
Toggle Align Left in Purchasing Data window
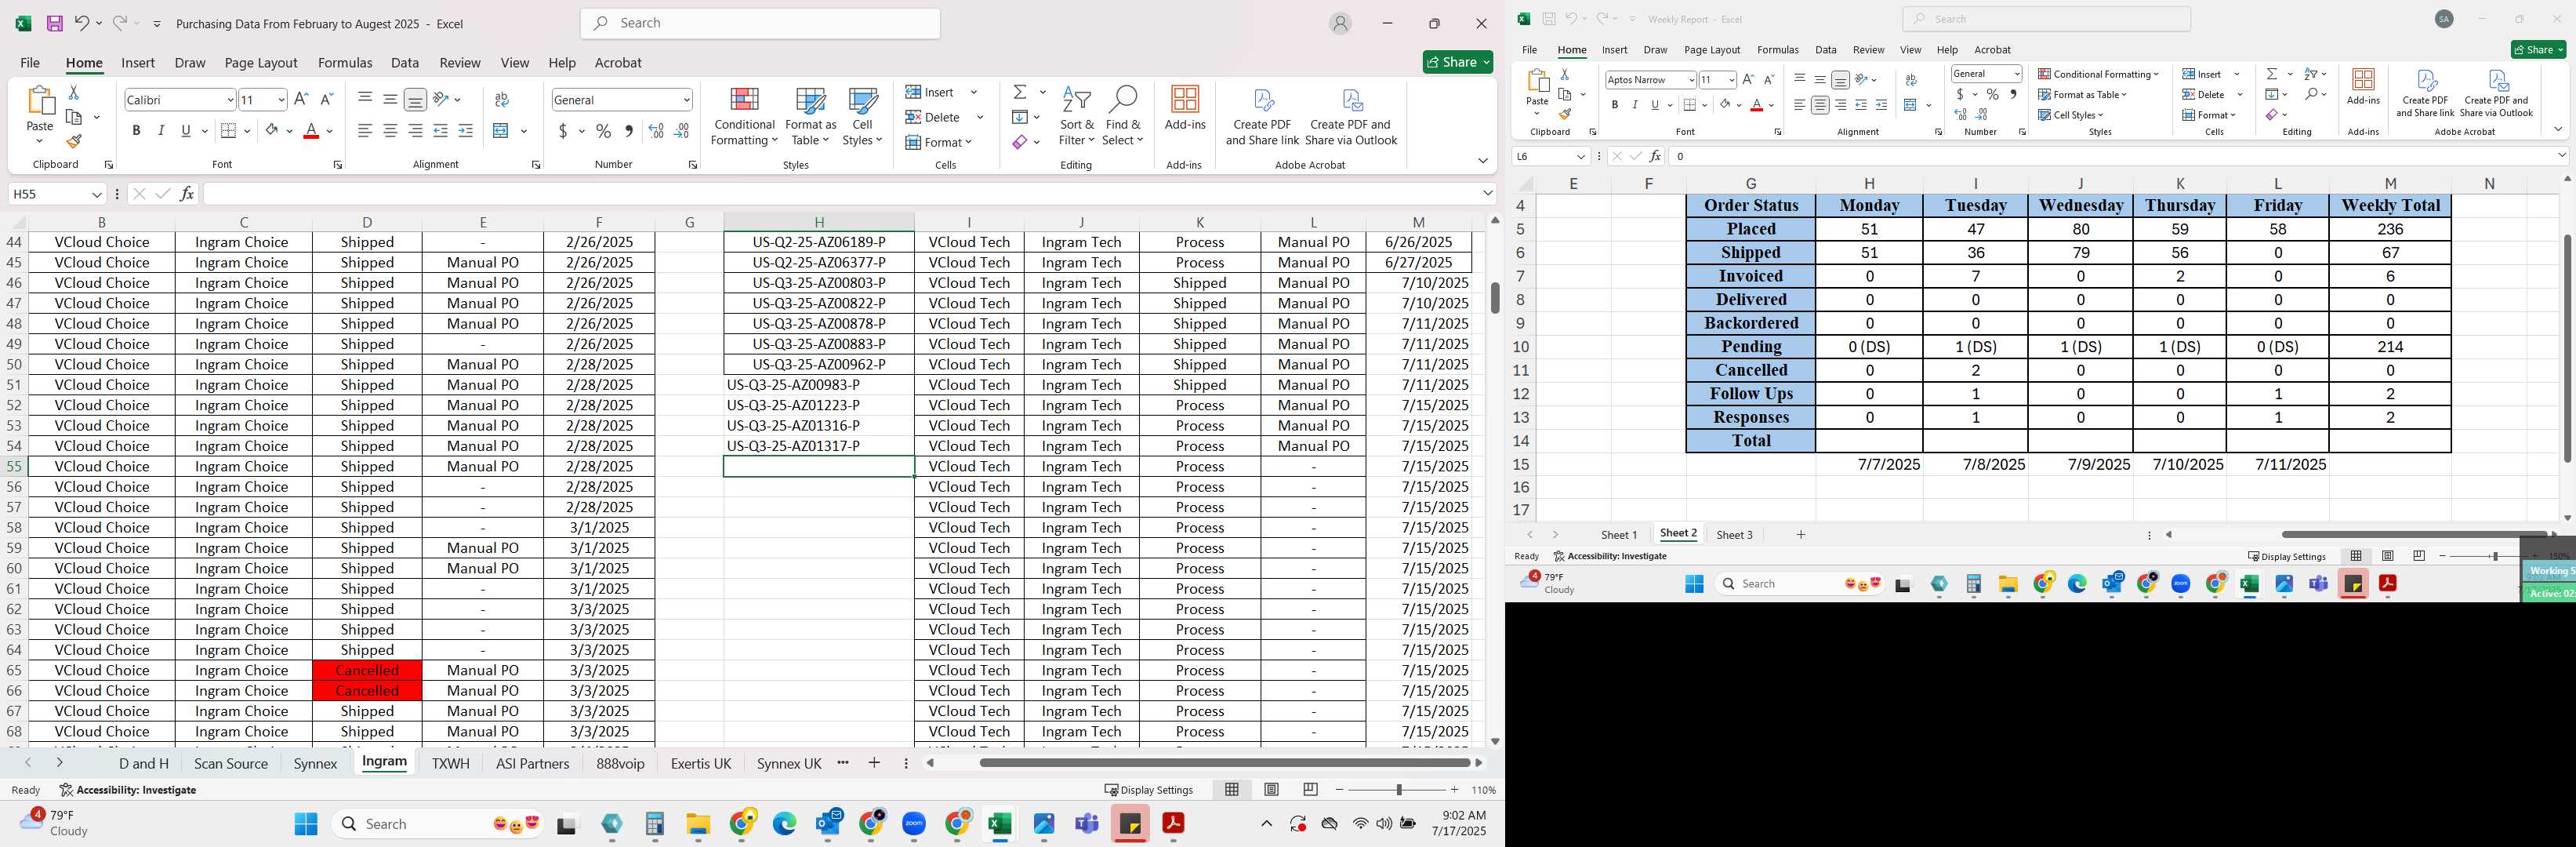pos(365,131)
